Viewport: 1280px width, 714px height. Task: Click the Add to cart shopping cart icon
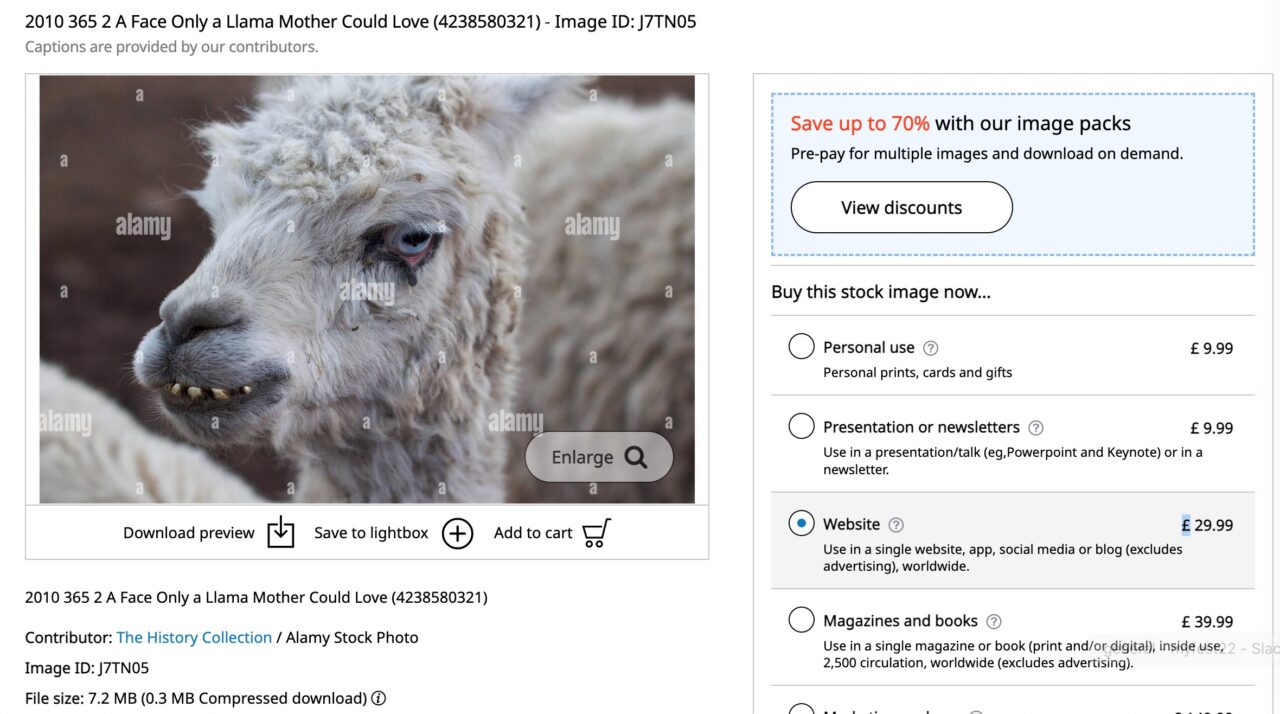tap(596, 532)
